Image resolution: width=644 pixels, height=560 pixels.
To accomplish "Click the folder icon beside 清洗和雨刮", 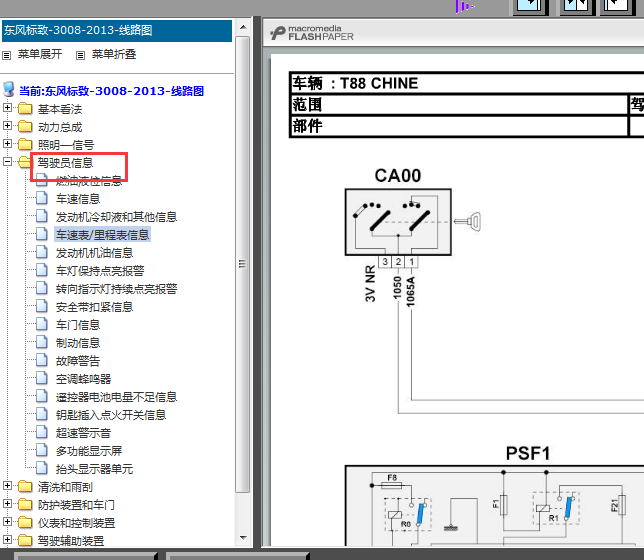I will click(25, 487).
